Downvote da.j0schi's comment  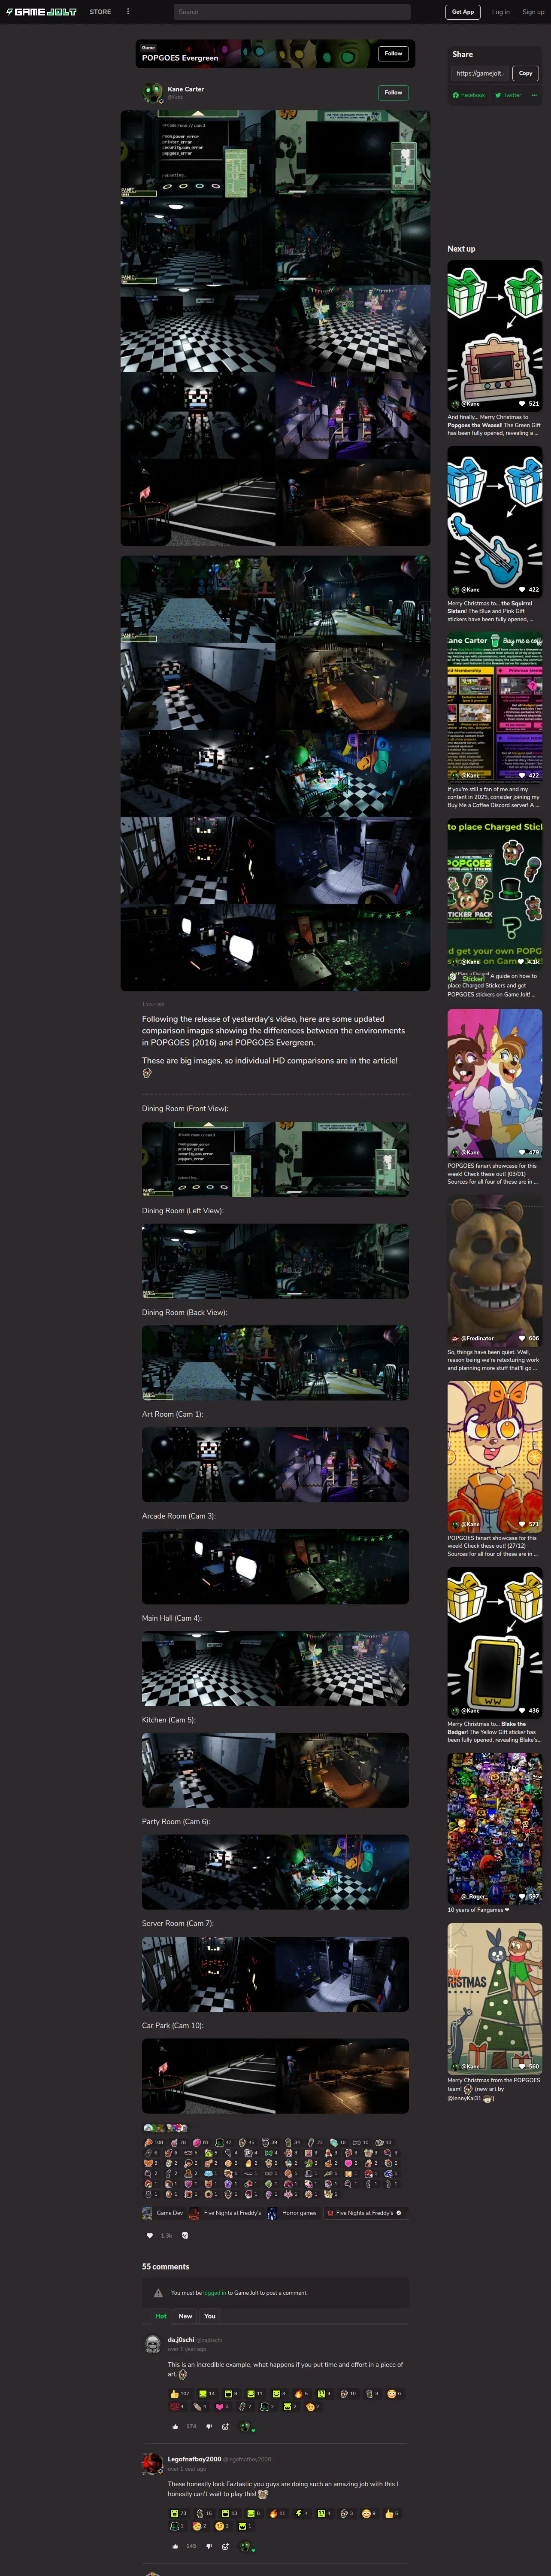tap(209, 2426)
